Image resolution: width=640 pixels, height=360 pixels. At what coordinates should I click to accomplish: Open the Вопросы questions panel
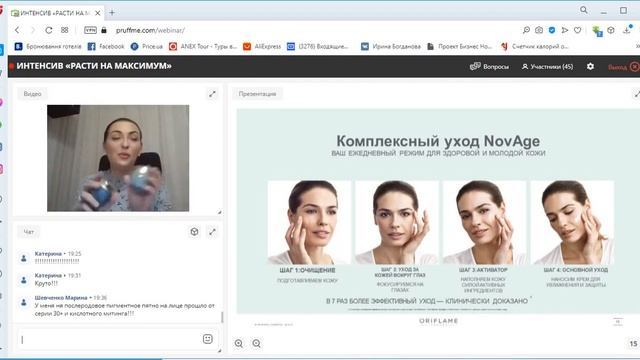click(489, 67)
